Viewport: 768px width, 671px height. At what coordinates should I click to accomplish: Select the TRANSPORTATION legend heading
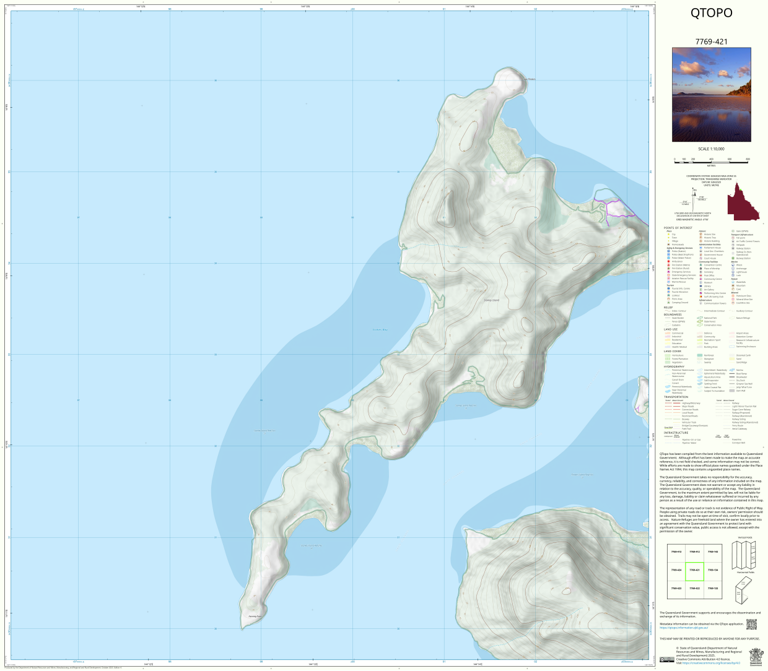click(x=675, y=397)
